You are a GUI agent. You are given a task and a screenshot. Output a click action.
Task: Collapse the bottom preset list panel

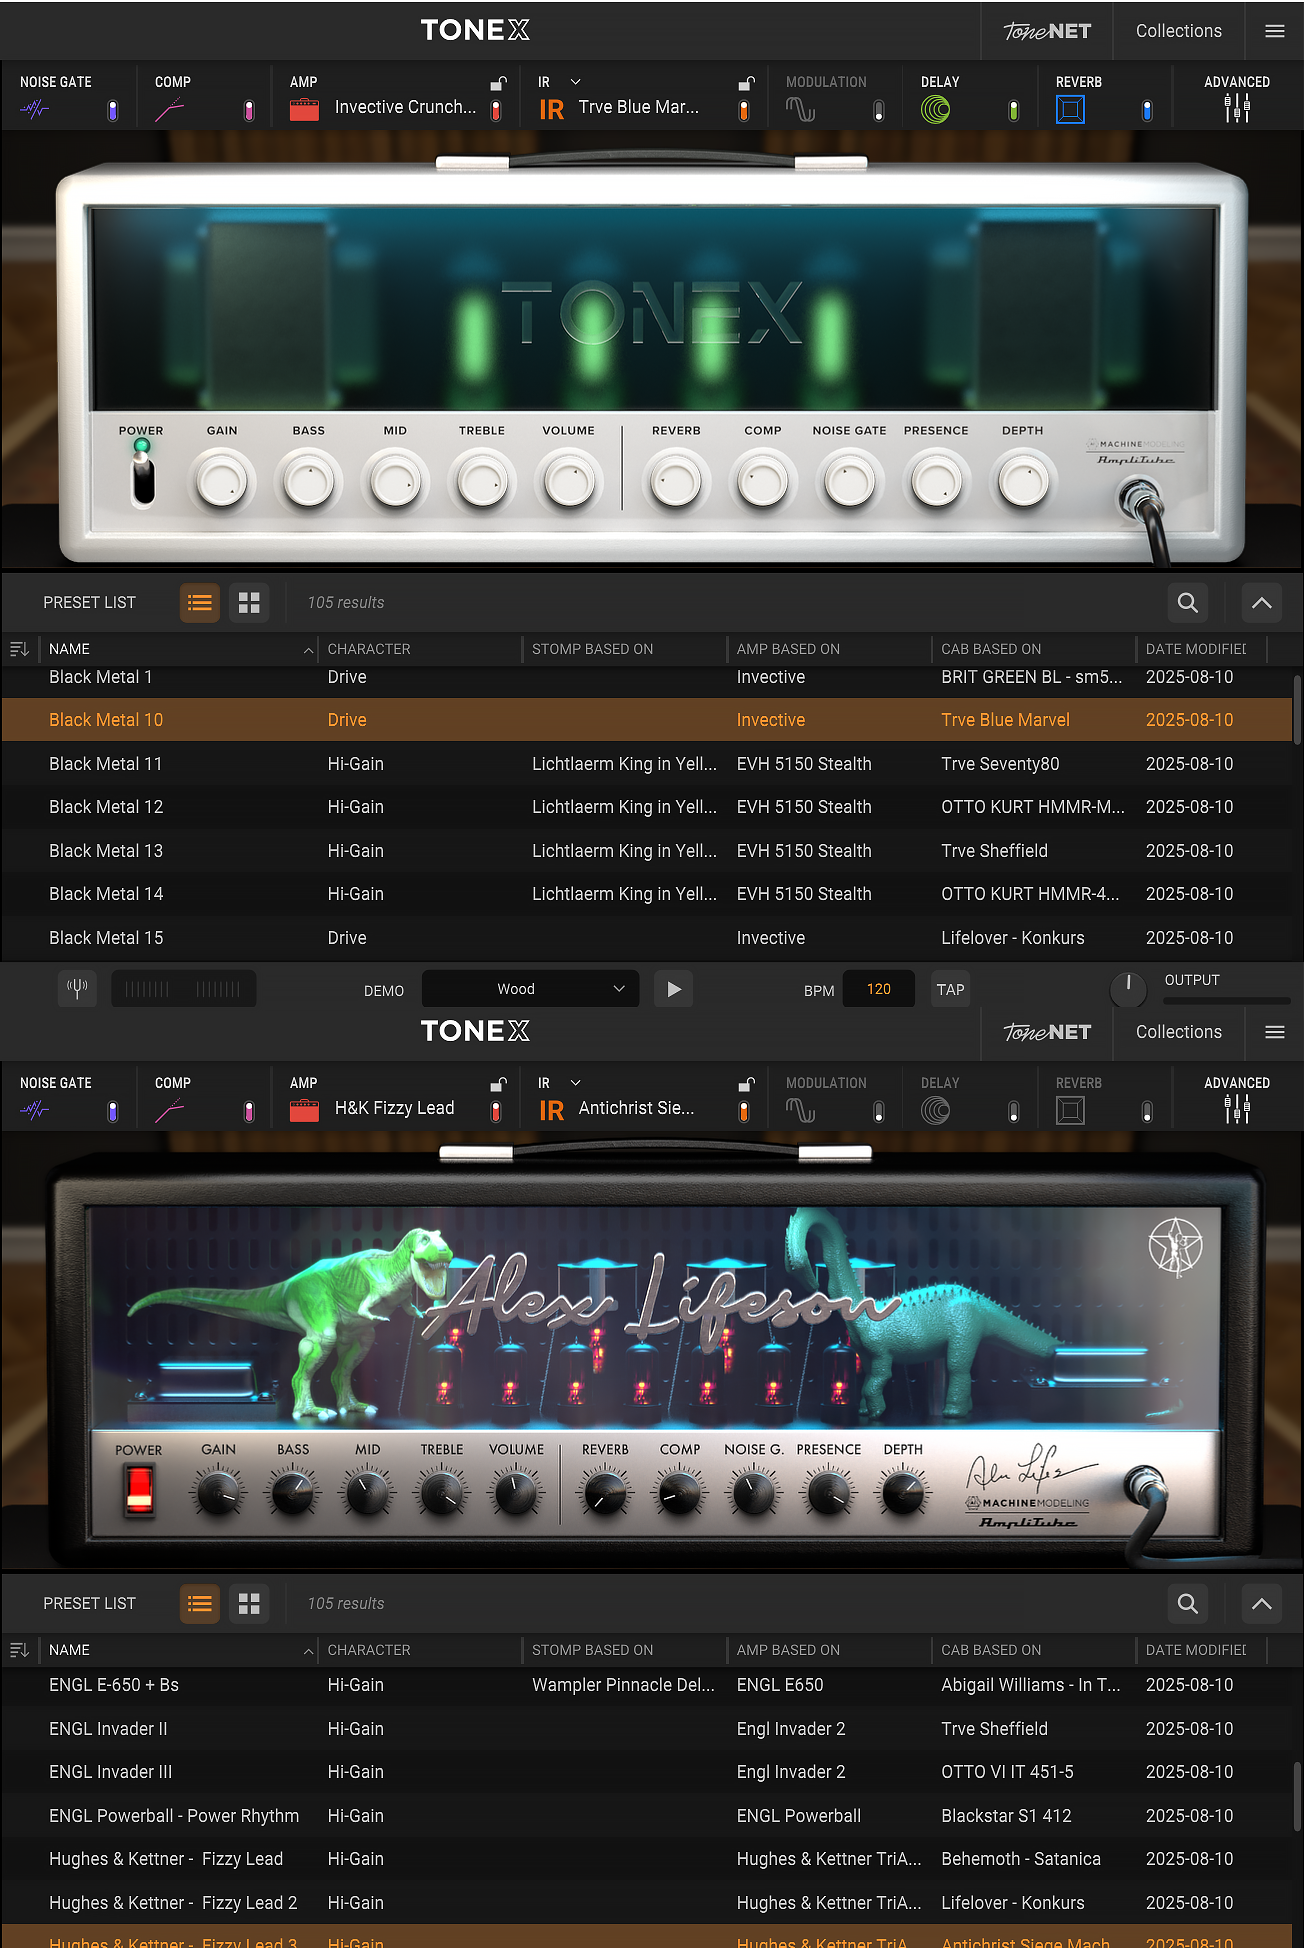(x=1262, y=1604)
